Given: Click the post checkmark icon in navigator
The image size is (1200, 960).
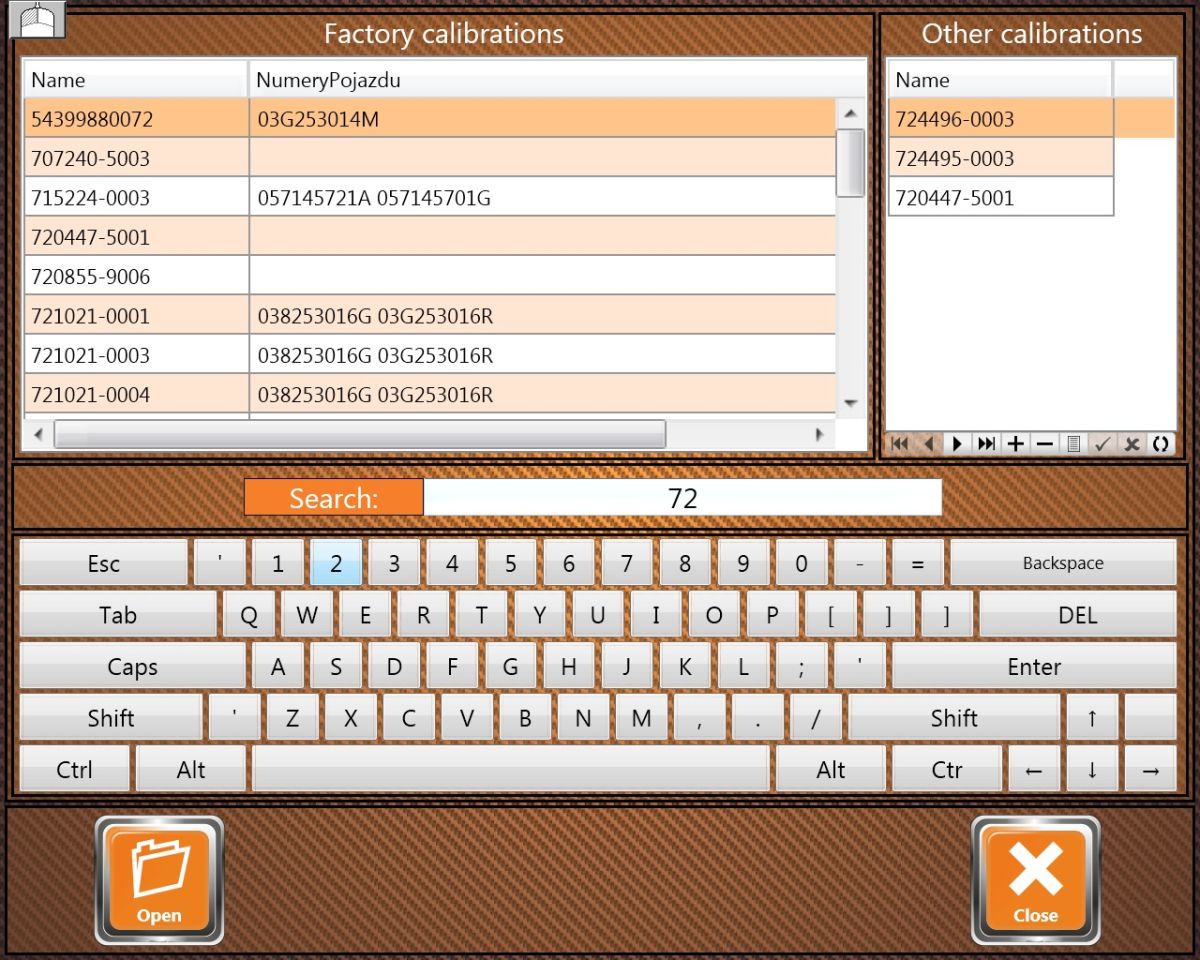Looking at the screenshot, I should (1102, 444).
